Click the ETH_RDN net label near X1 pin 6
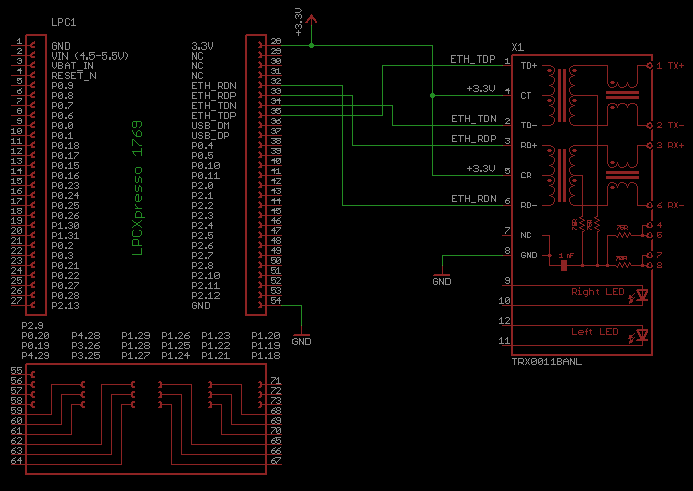The width and height of the screenshot is (693, 491). pos(473,198)
